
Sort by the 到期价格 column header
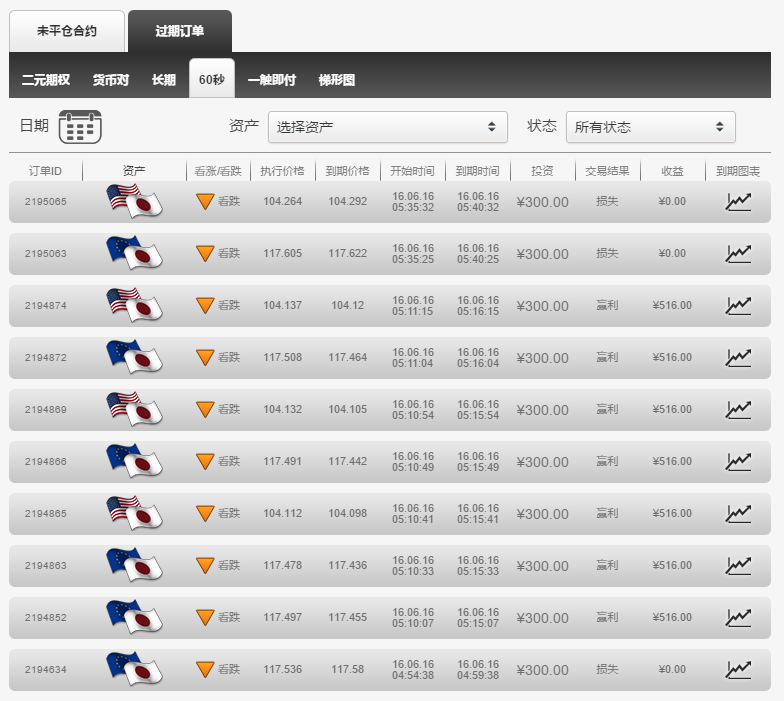click(348, 171)
